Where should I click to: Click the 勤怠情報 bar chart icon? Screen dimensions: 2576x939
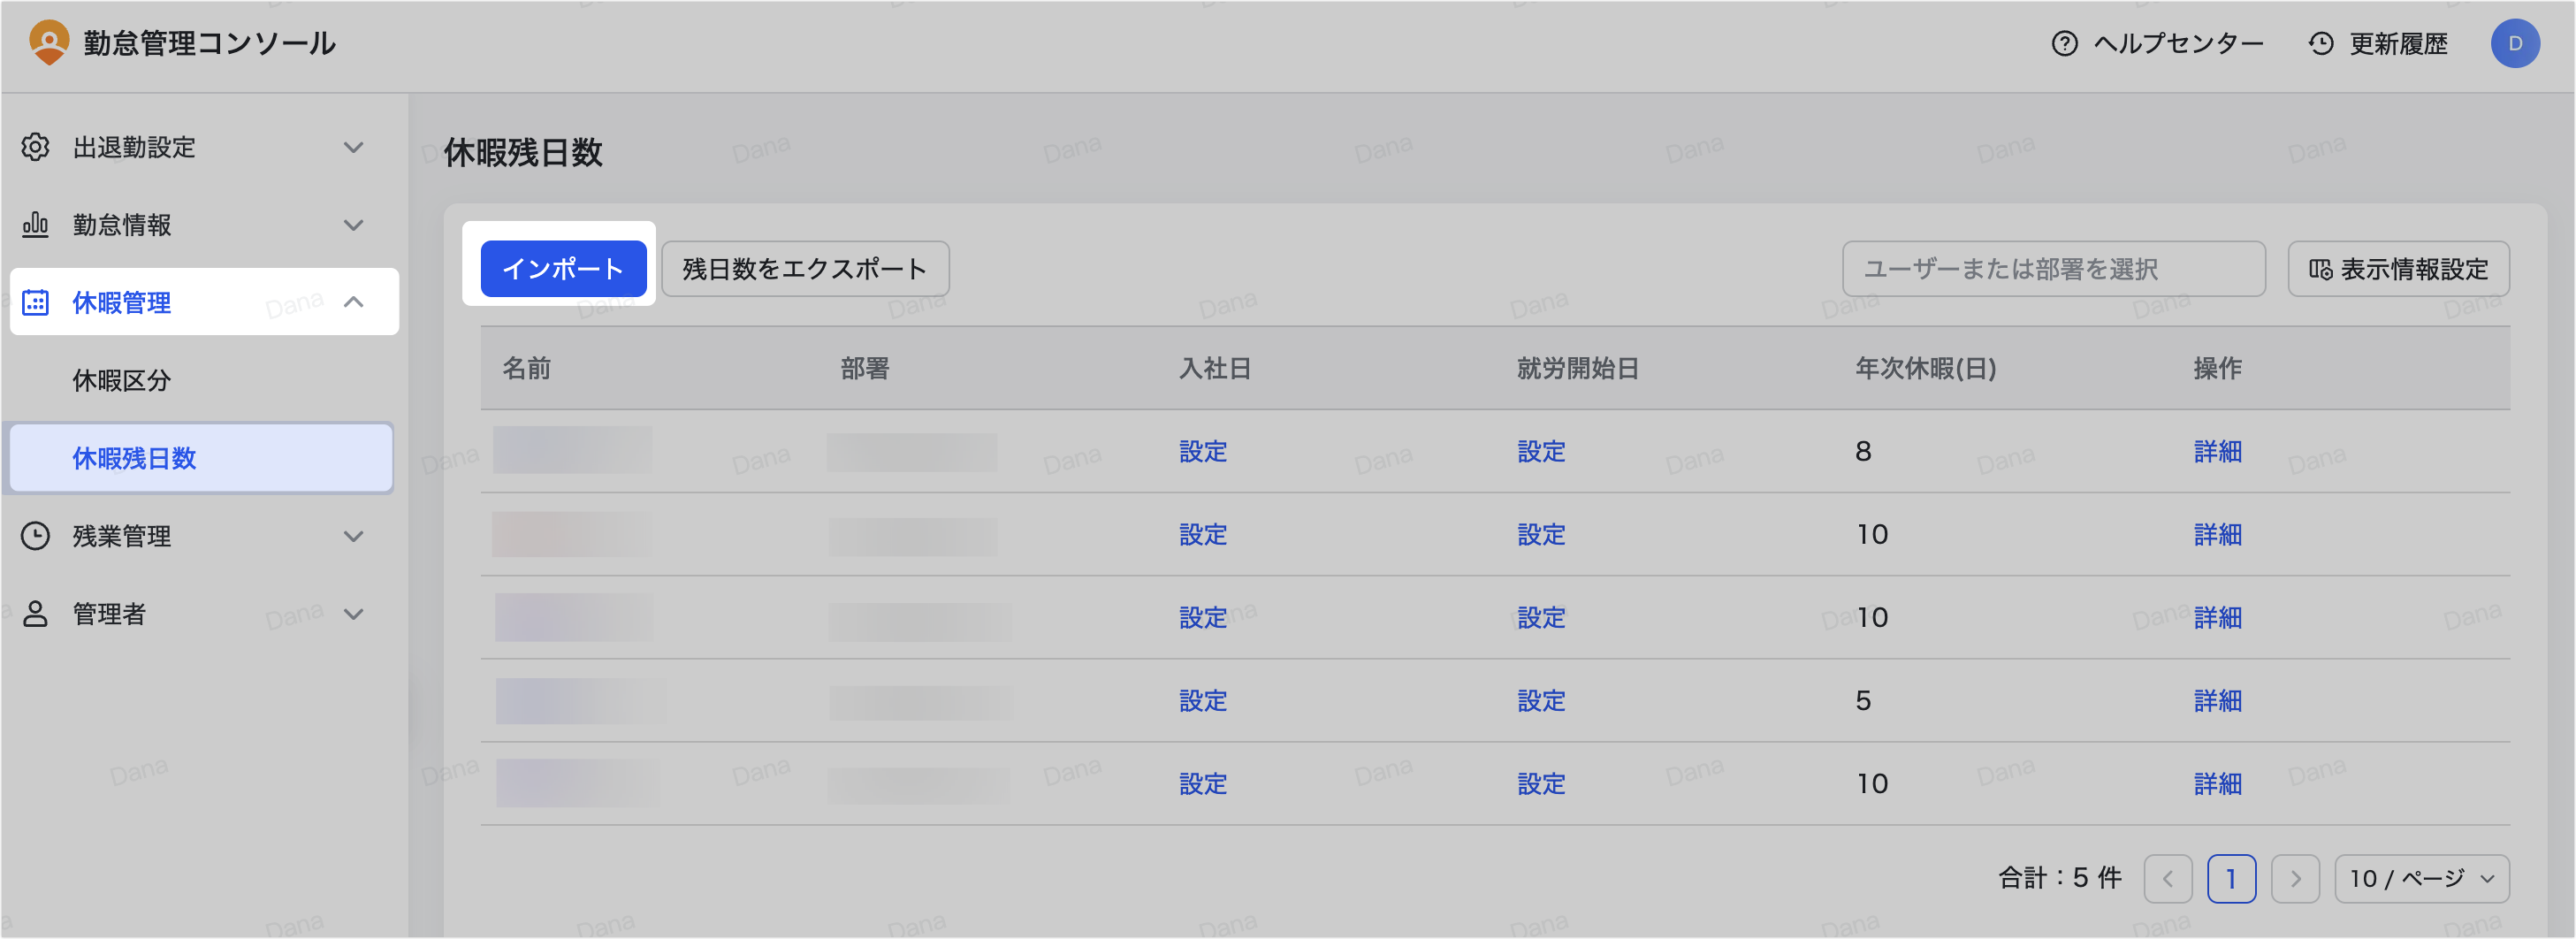[x=36, y=225]
